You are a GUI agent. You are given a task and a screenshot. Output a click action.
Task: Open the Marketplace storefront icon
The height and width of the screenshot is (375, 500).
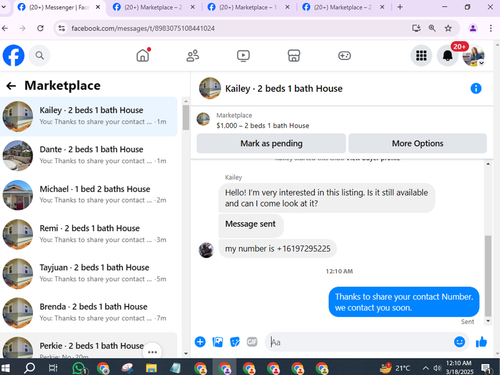pyautogui.click(x=294, y=55)
